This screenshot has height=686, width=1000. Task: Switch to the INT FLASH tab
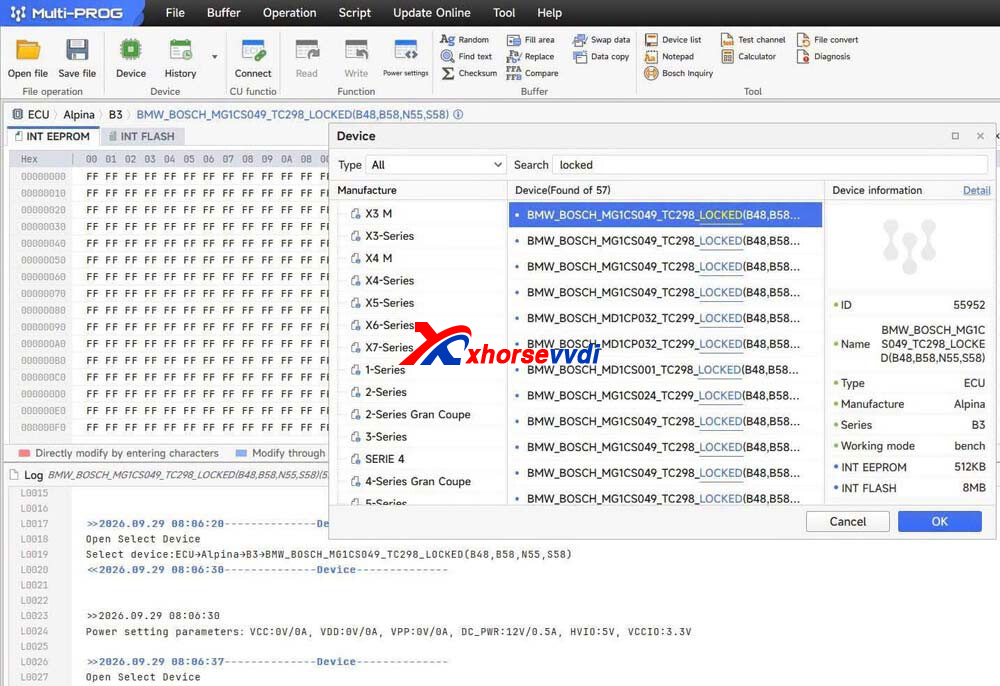click(x=141, y=136)
